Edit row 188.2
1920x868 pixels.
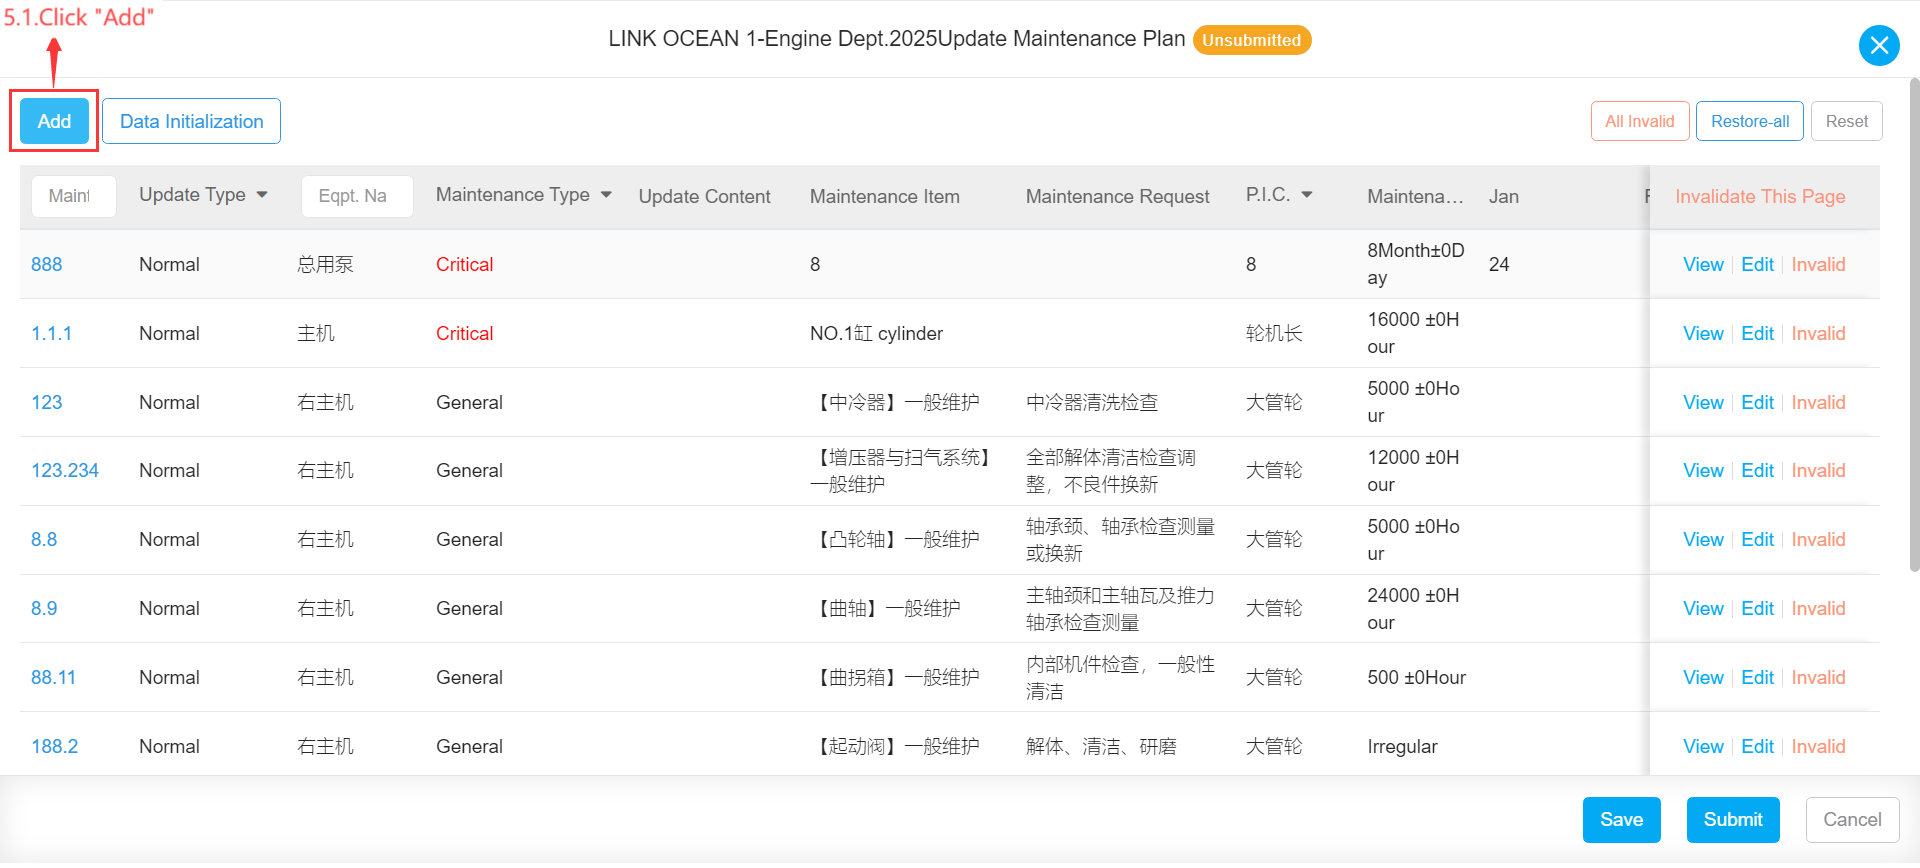pyautogui.click(x=1757, y=747)
